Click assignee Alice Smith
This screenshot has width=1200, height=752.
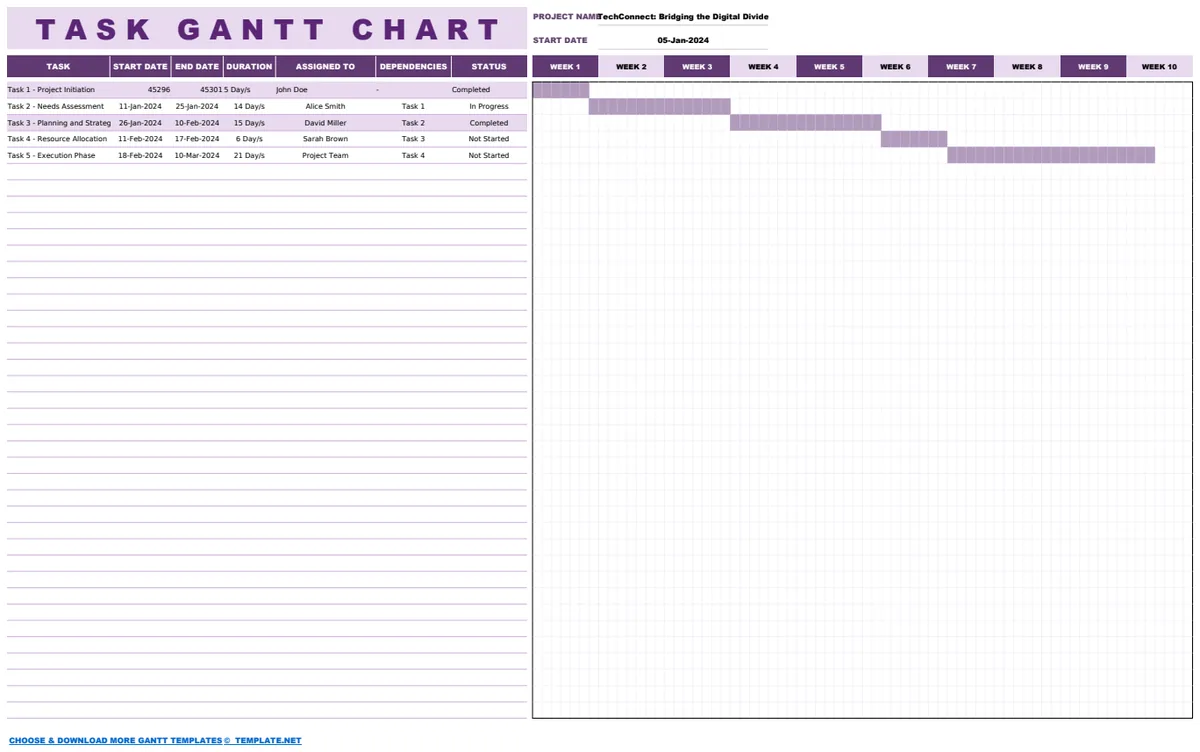(x=326, y=106)
